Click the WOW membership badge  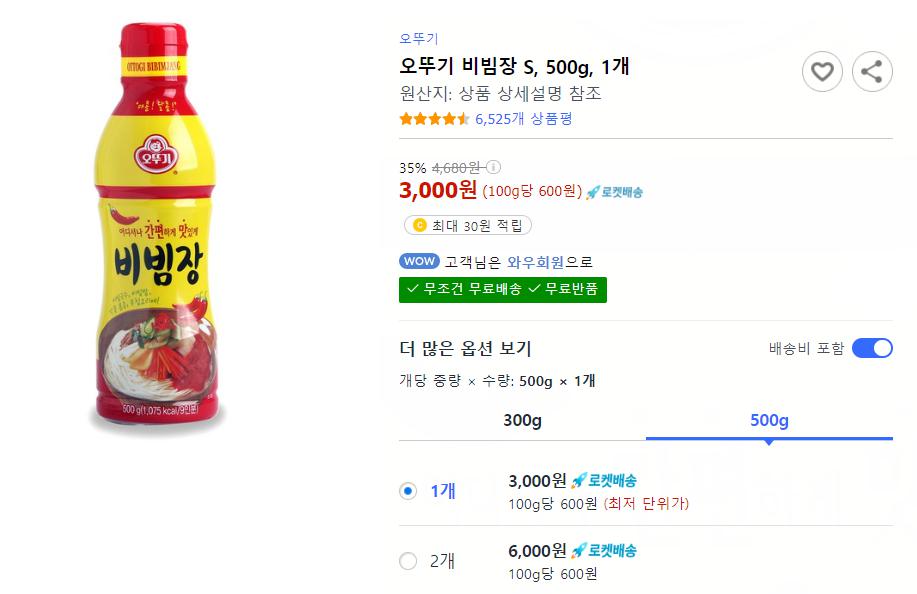tap(419, 262)
